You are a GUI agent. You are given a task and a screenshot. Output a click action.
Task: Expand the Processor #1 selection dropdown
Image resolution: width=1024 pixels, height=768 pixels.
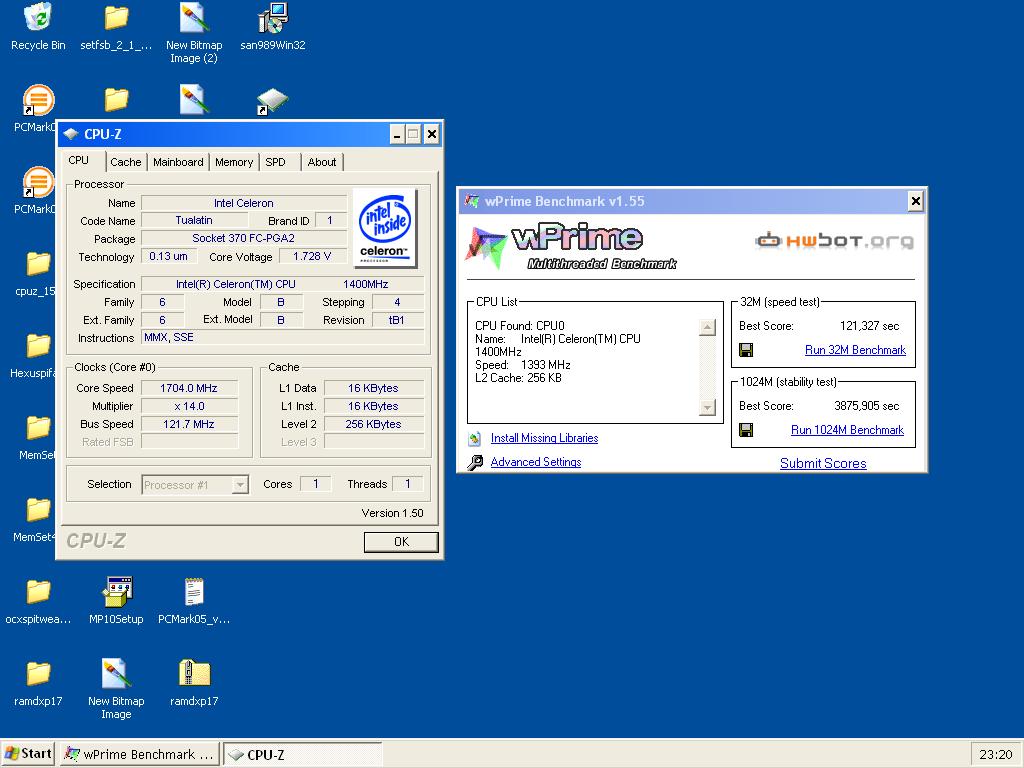[x=240, y=485]
